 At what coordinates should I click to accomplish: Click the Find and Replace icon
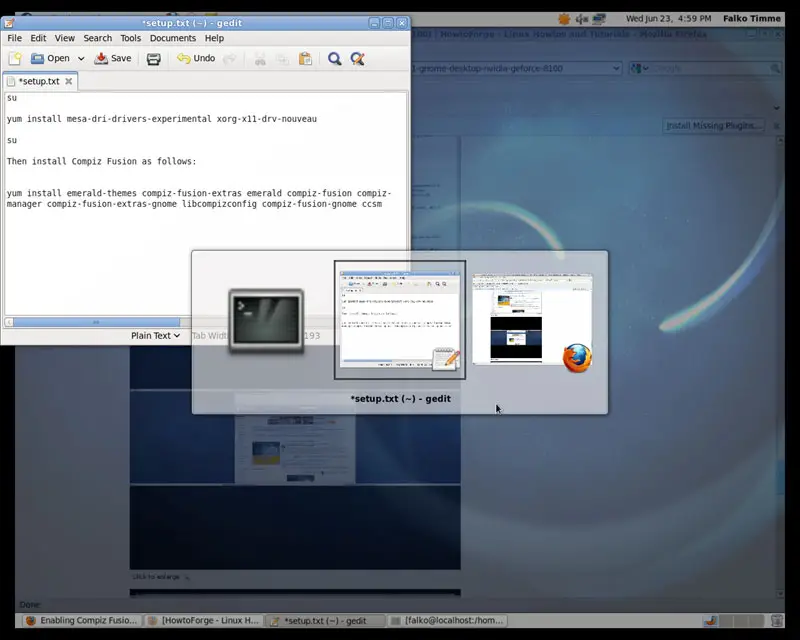tap(359, 59)
